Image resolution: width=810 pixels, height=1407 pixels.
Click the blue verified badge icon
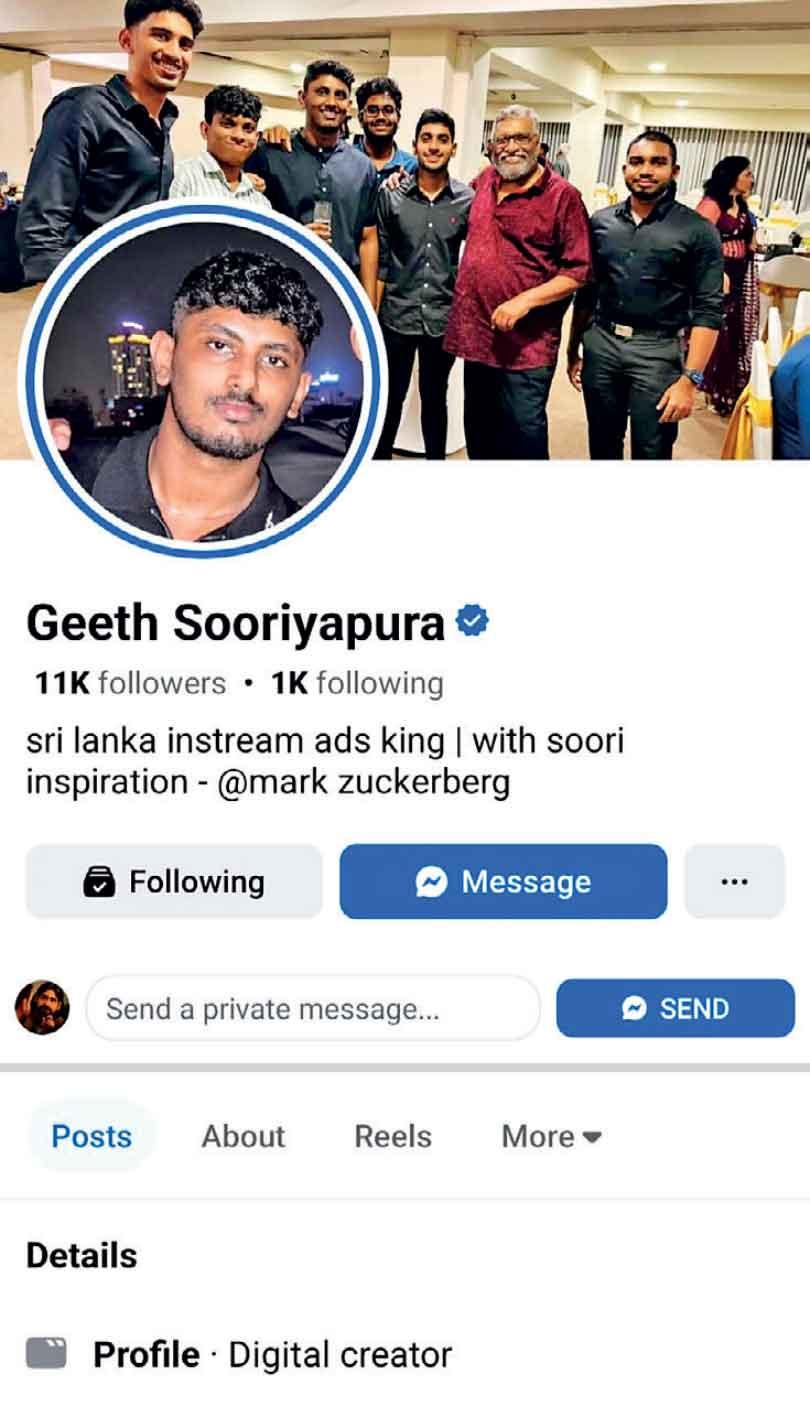pos(472,622)
